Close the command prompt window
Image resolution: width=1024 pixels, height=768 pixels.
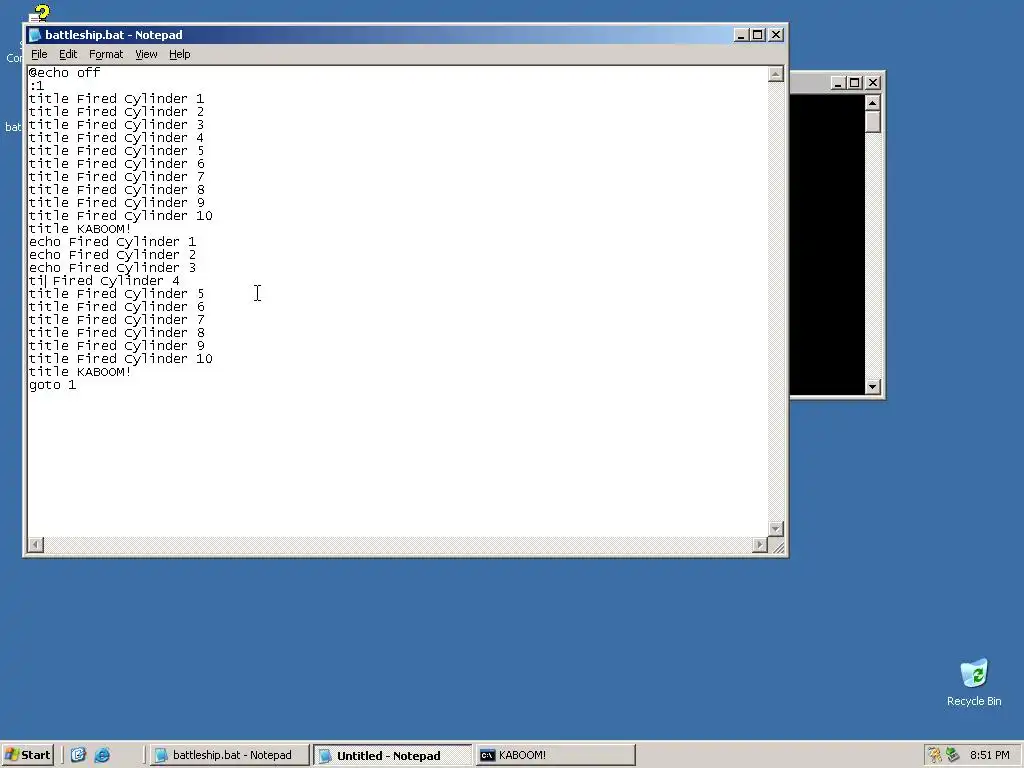(873, 83)
